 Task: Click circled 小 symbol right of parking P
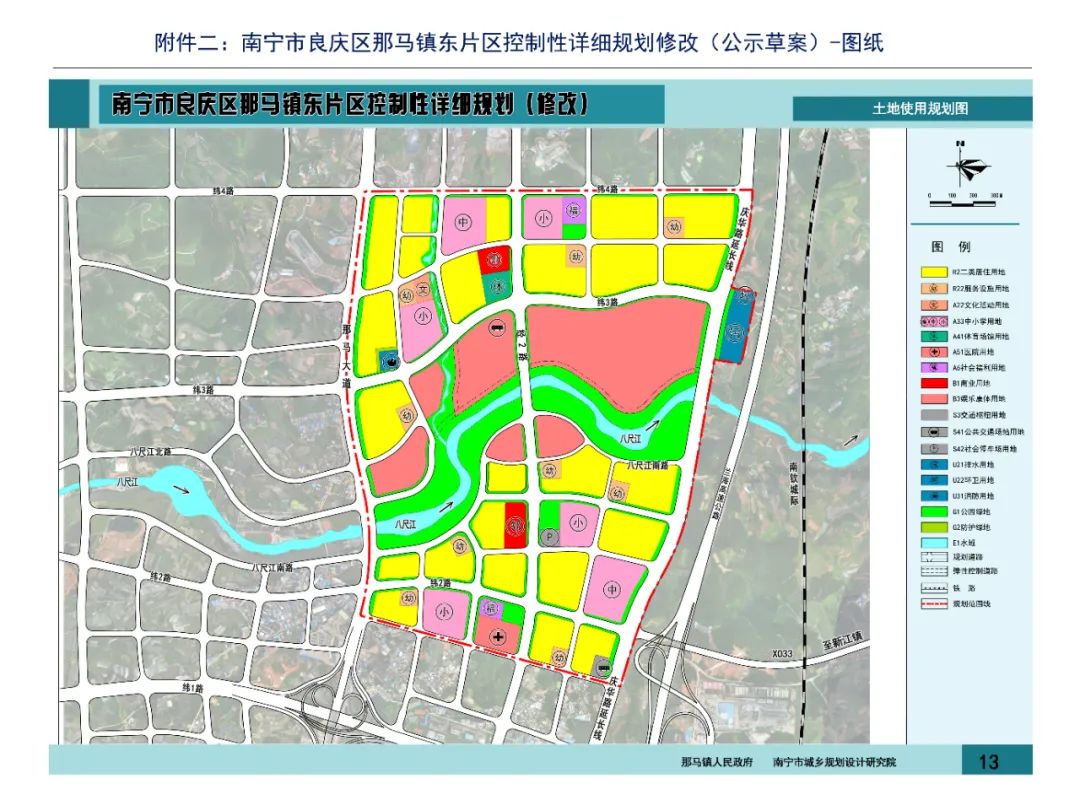[577, 523]
